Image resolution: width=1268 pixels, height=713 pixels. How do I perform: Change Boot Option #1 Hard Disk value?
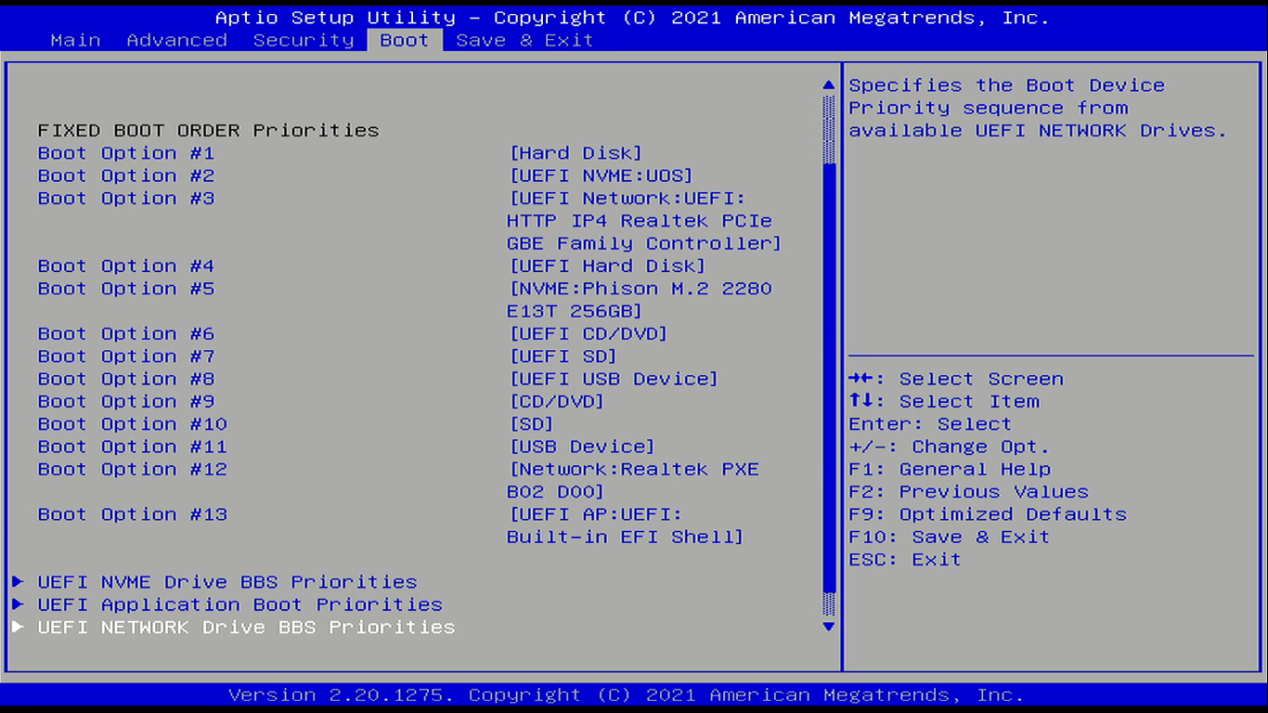(575, 153)
